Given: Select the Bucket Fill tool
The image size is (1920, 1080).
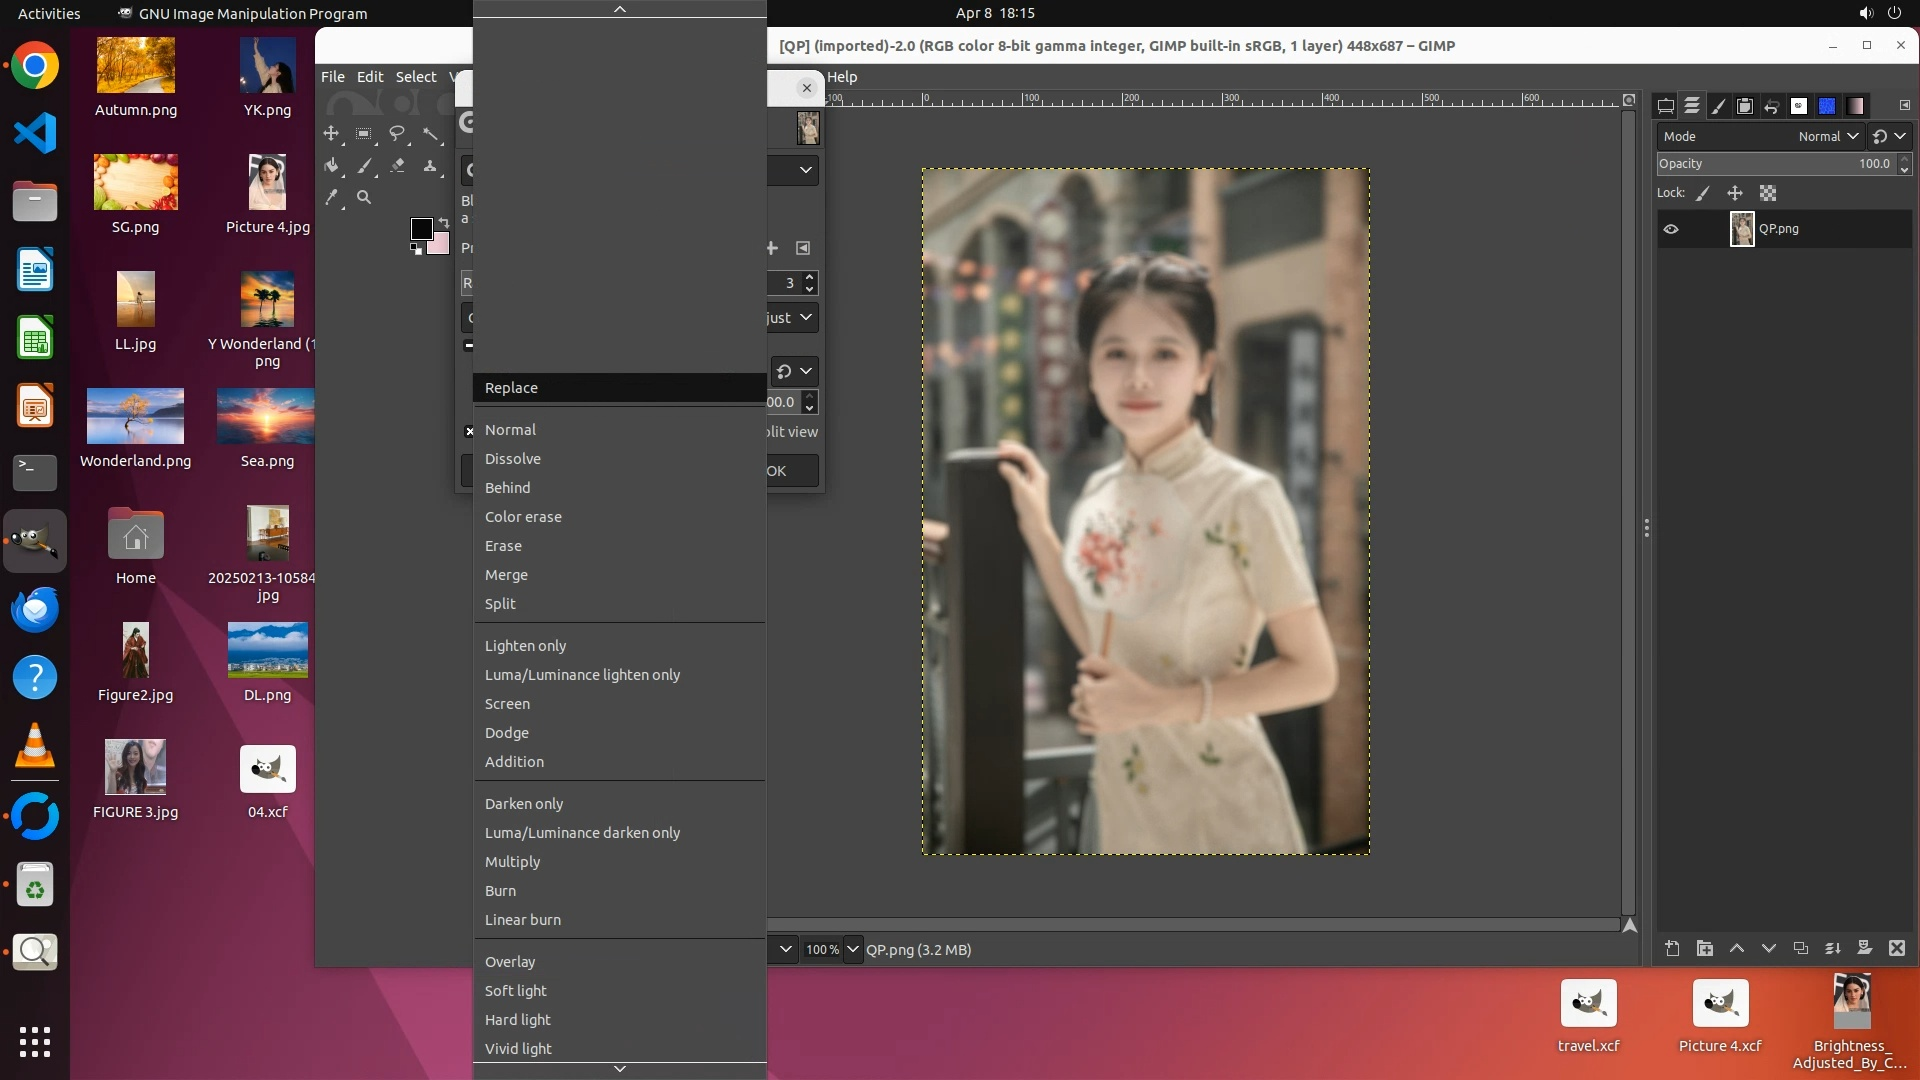Looking at the screenshot, I should coord(331,166).
